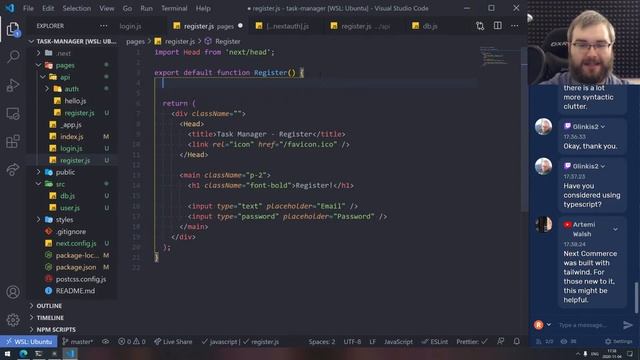Open Windows Start menu
The width and height of the screenshot is (640, 360).
coord(8,353)
